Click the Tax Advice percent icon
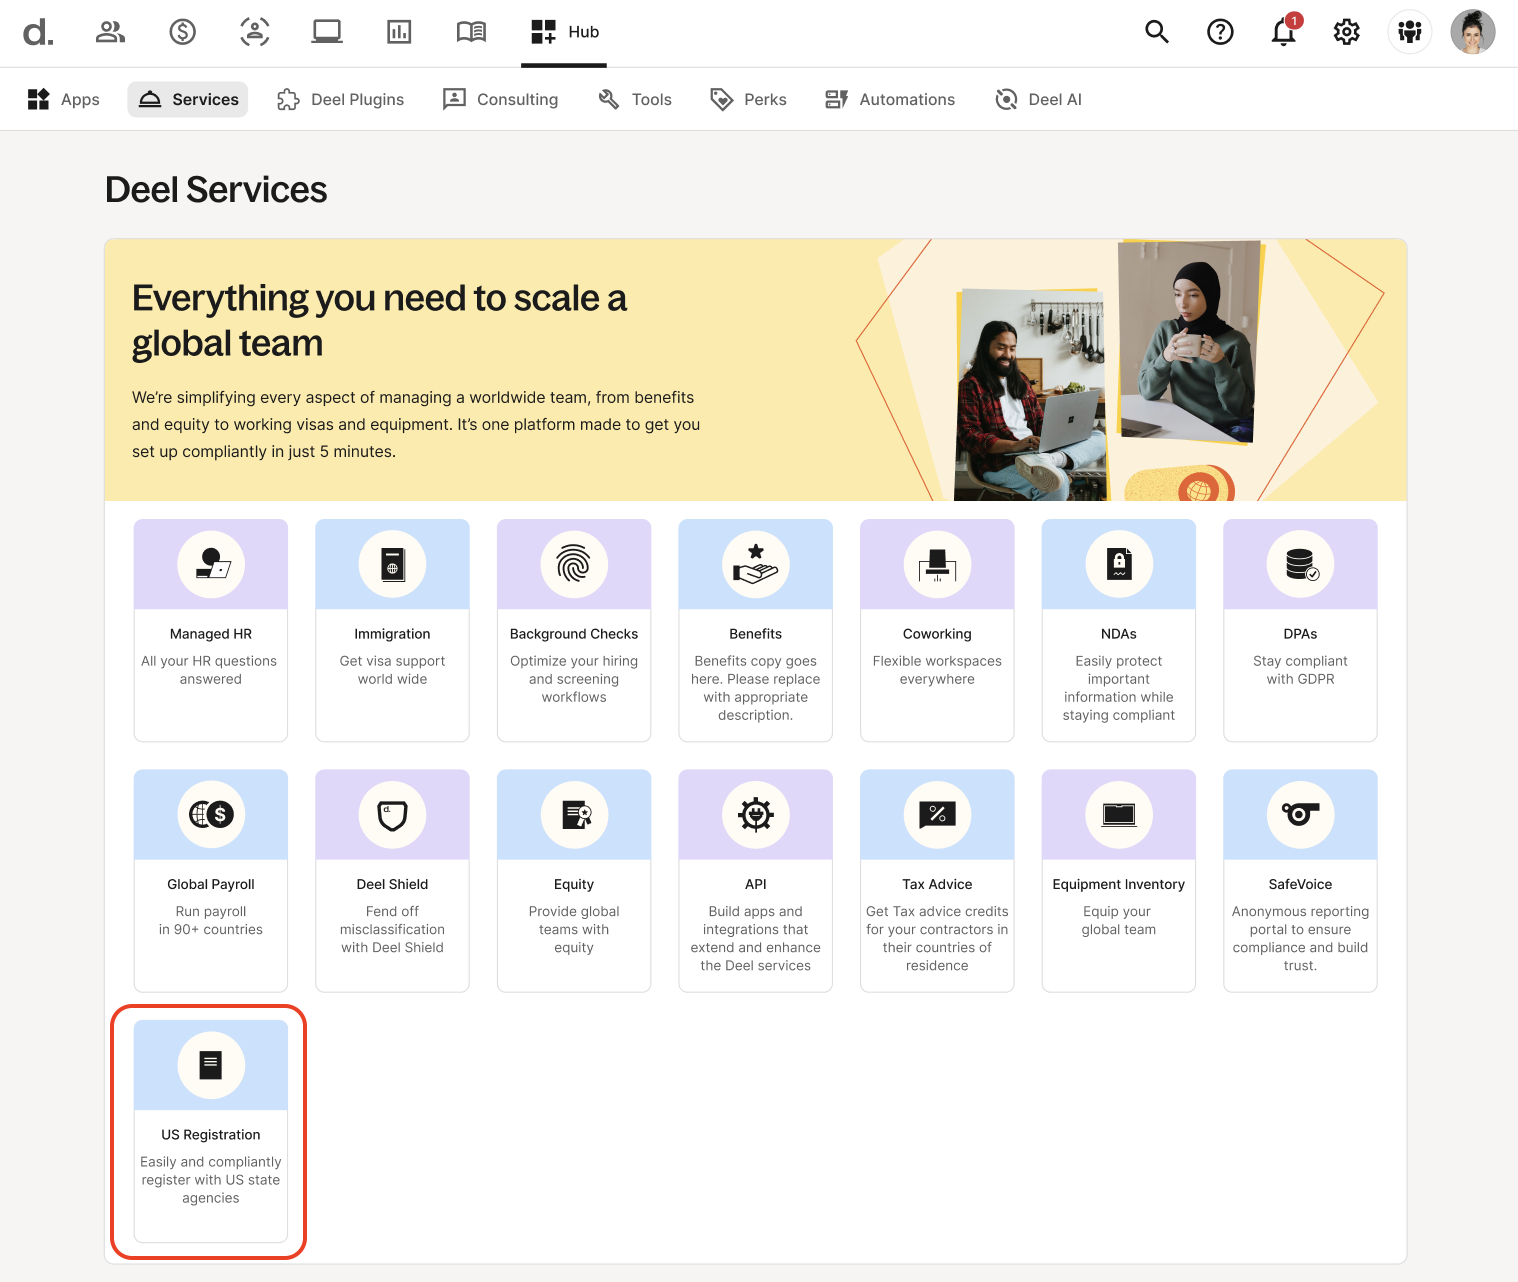Screen dimensions: 1518x1282 (x=937, y=815)
